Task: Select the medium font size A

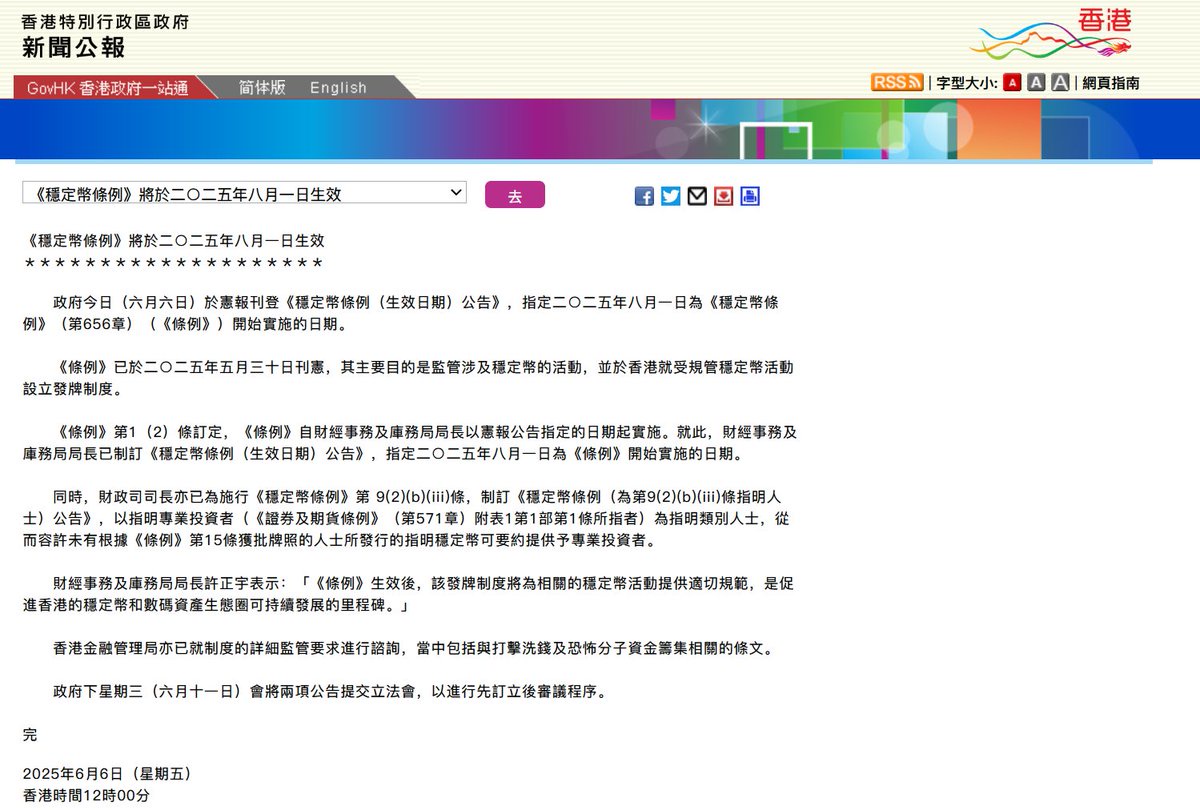Action: [1036, 83]
